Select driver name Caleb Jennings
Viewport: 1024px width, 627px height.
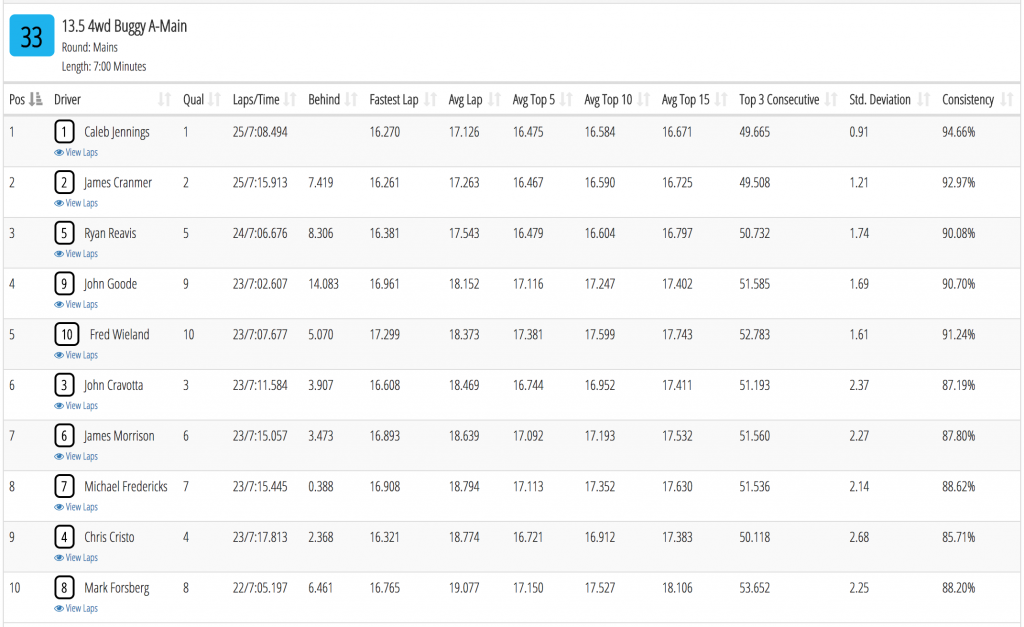(117, 132)
